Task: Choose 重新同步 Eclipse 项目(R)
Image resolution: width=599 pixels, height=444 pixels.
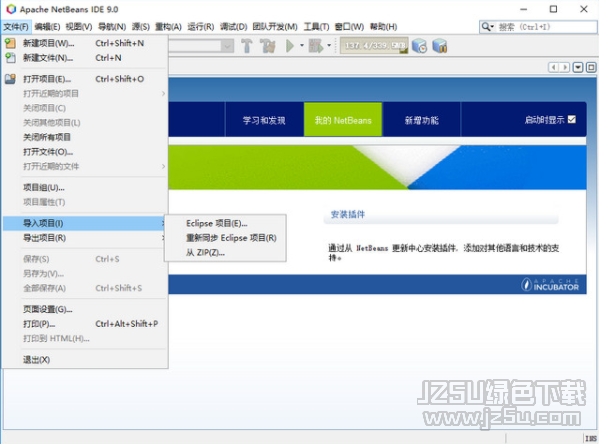Action: 231,238
